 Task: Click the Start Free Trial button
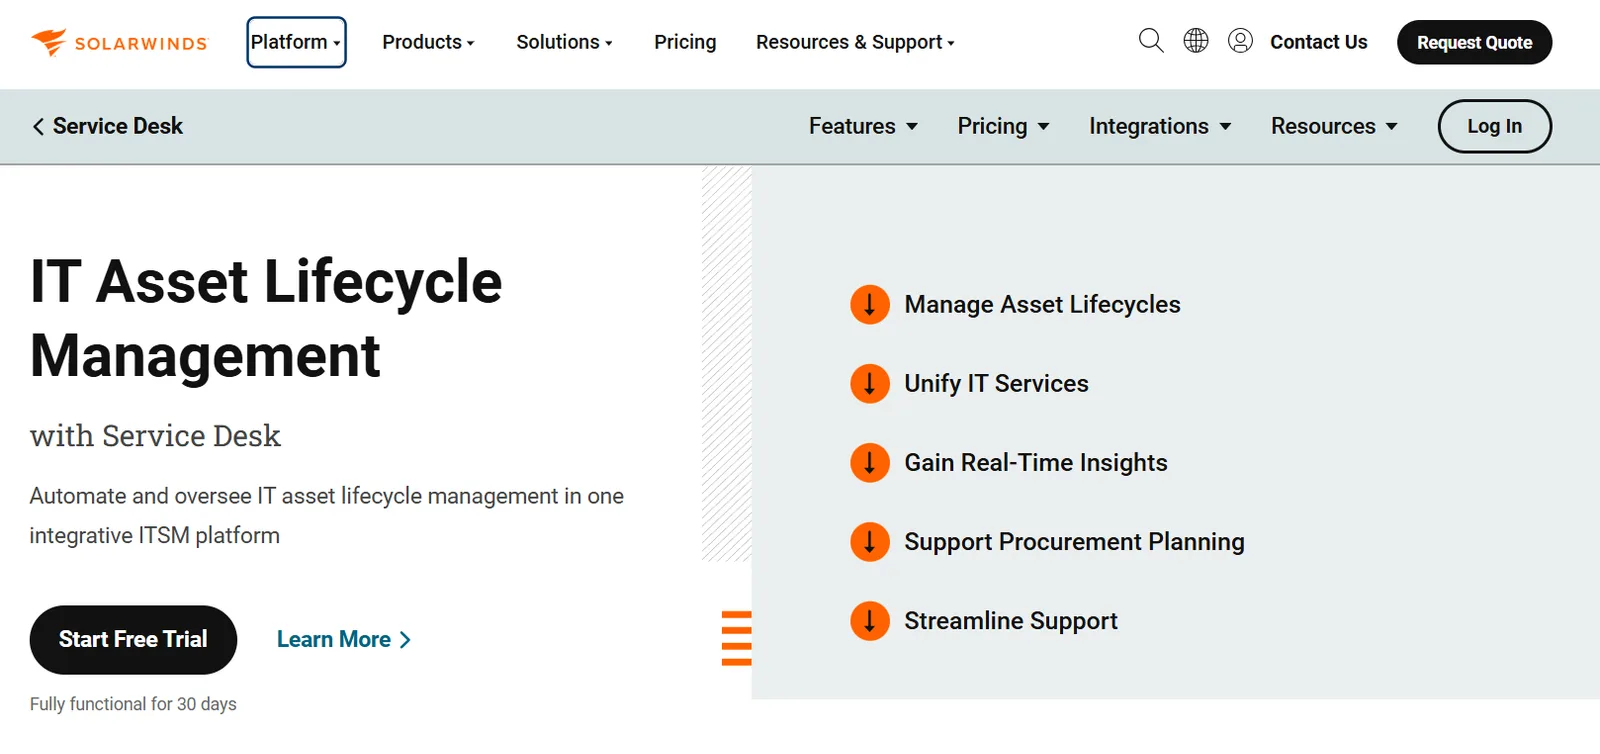[133, 639]
